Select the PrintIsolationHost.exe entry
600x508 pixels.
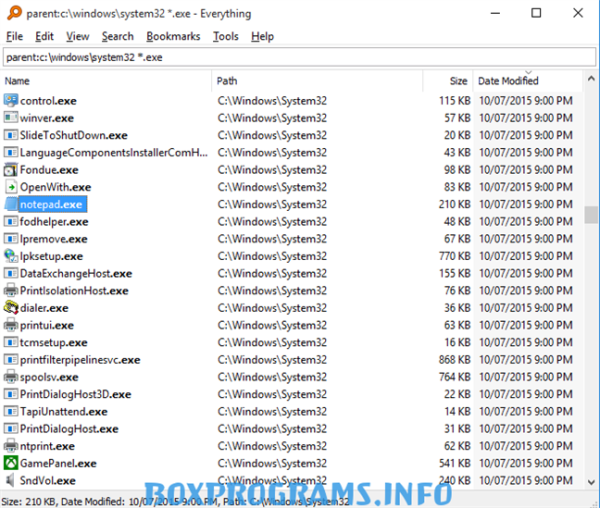pyautogui.click(x=74, y=291)
